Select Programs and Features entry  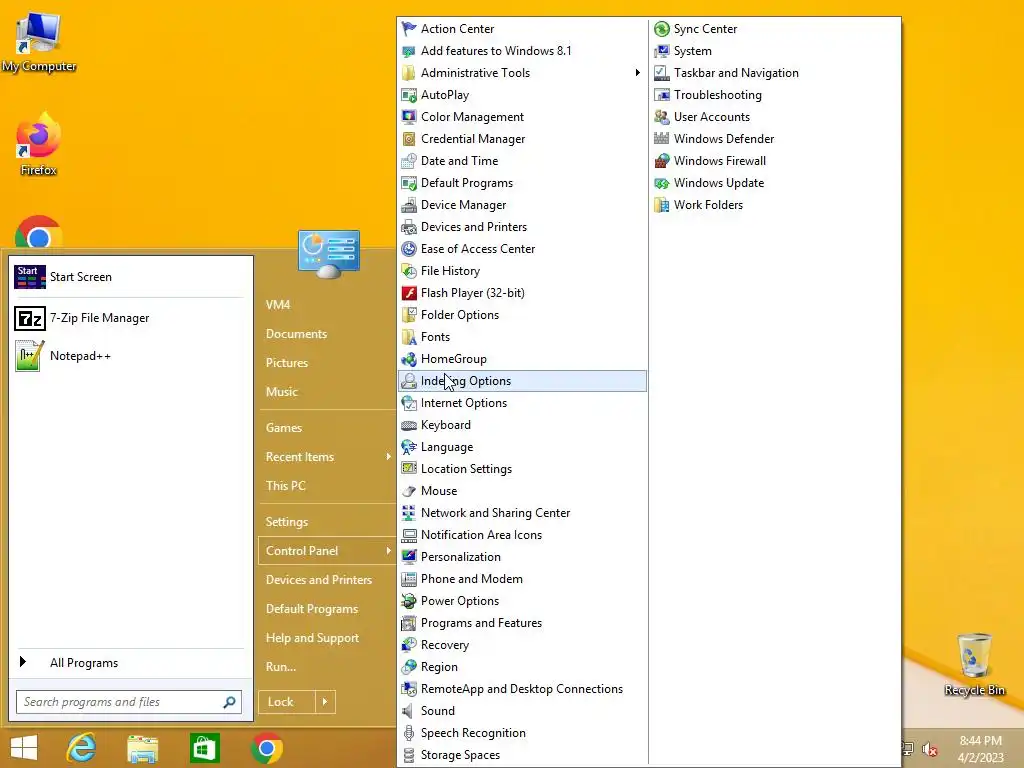point(522,623)
